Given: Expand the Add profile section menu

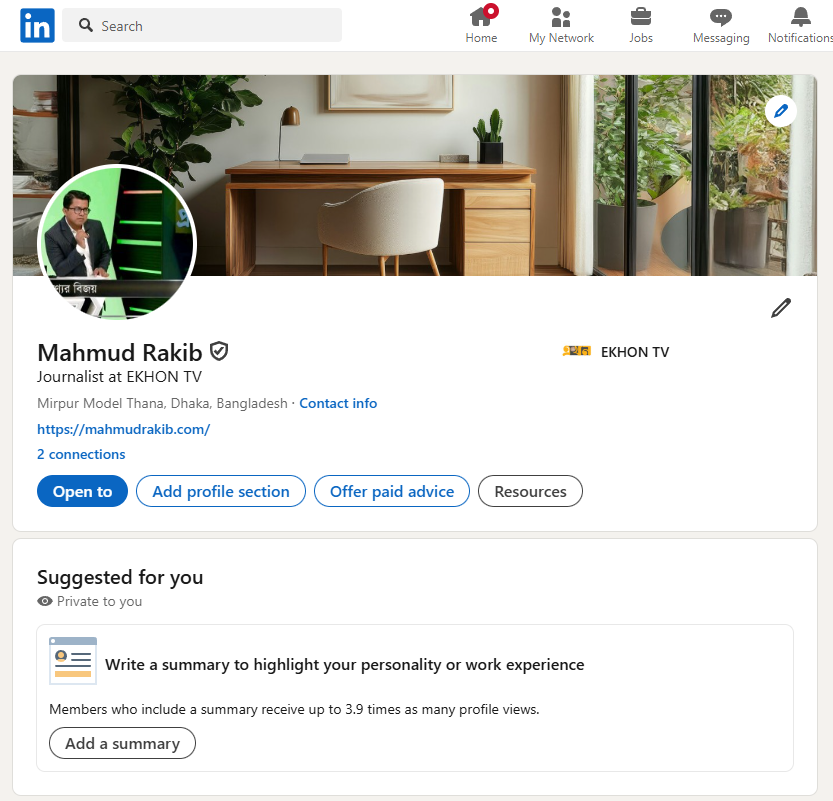Looking at the screenshot, I should coord(221,491).
